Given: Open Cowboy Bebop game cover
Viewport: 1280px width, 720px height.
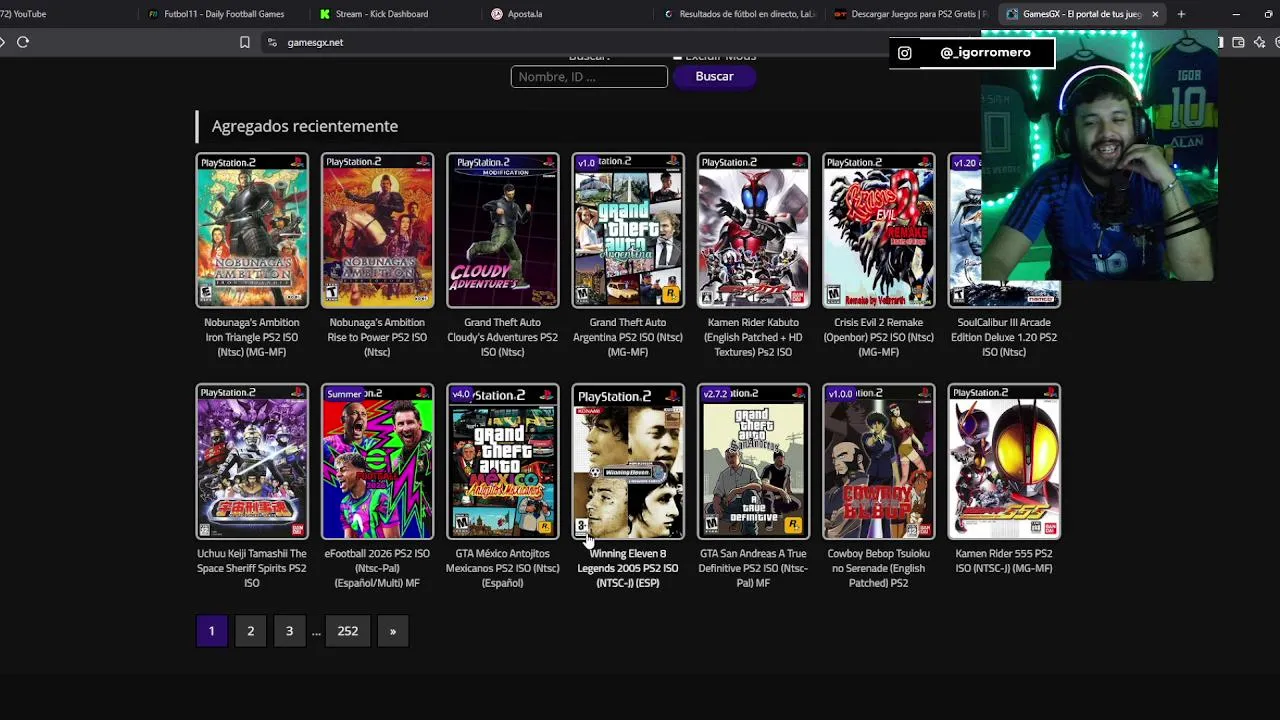Looking at the screenshot, I should [879, 462].
